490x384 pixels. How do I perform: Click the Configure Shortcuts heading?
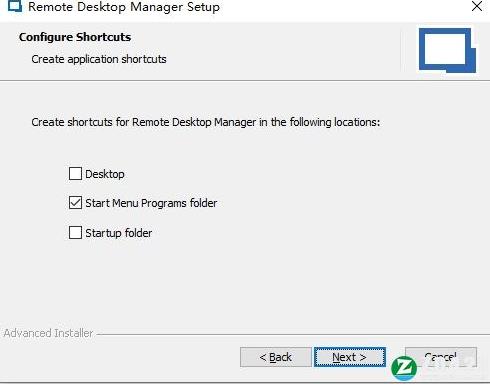point(75,37)
